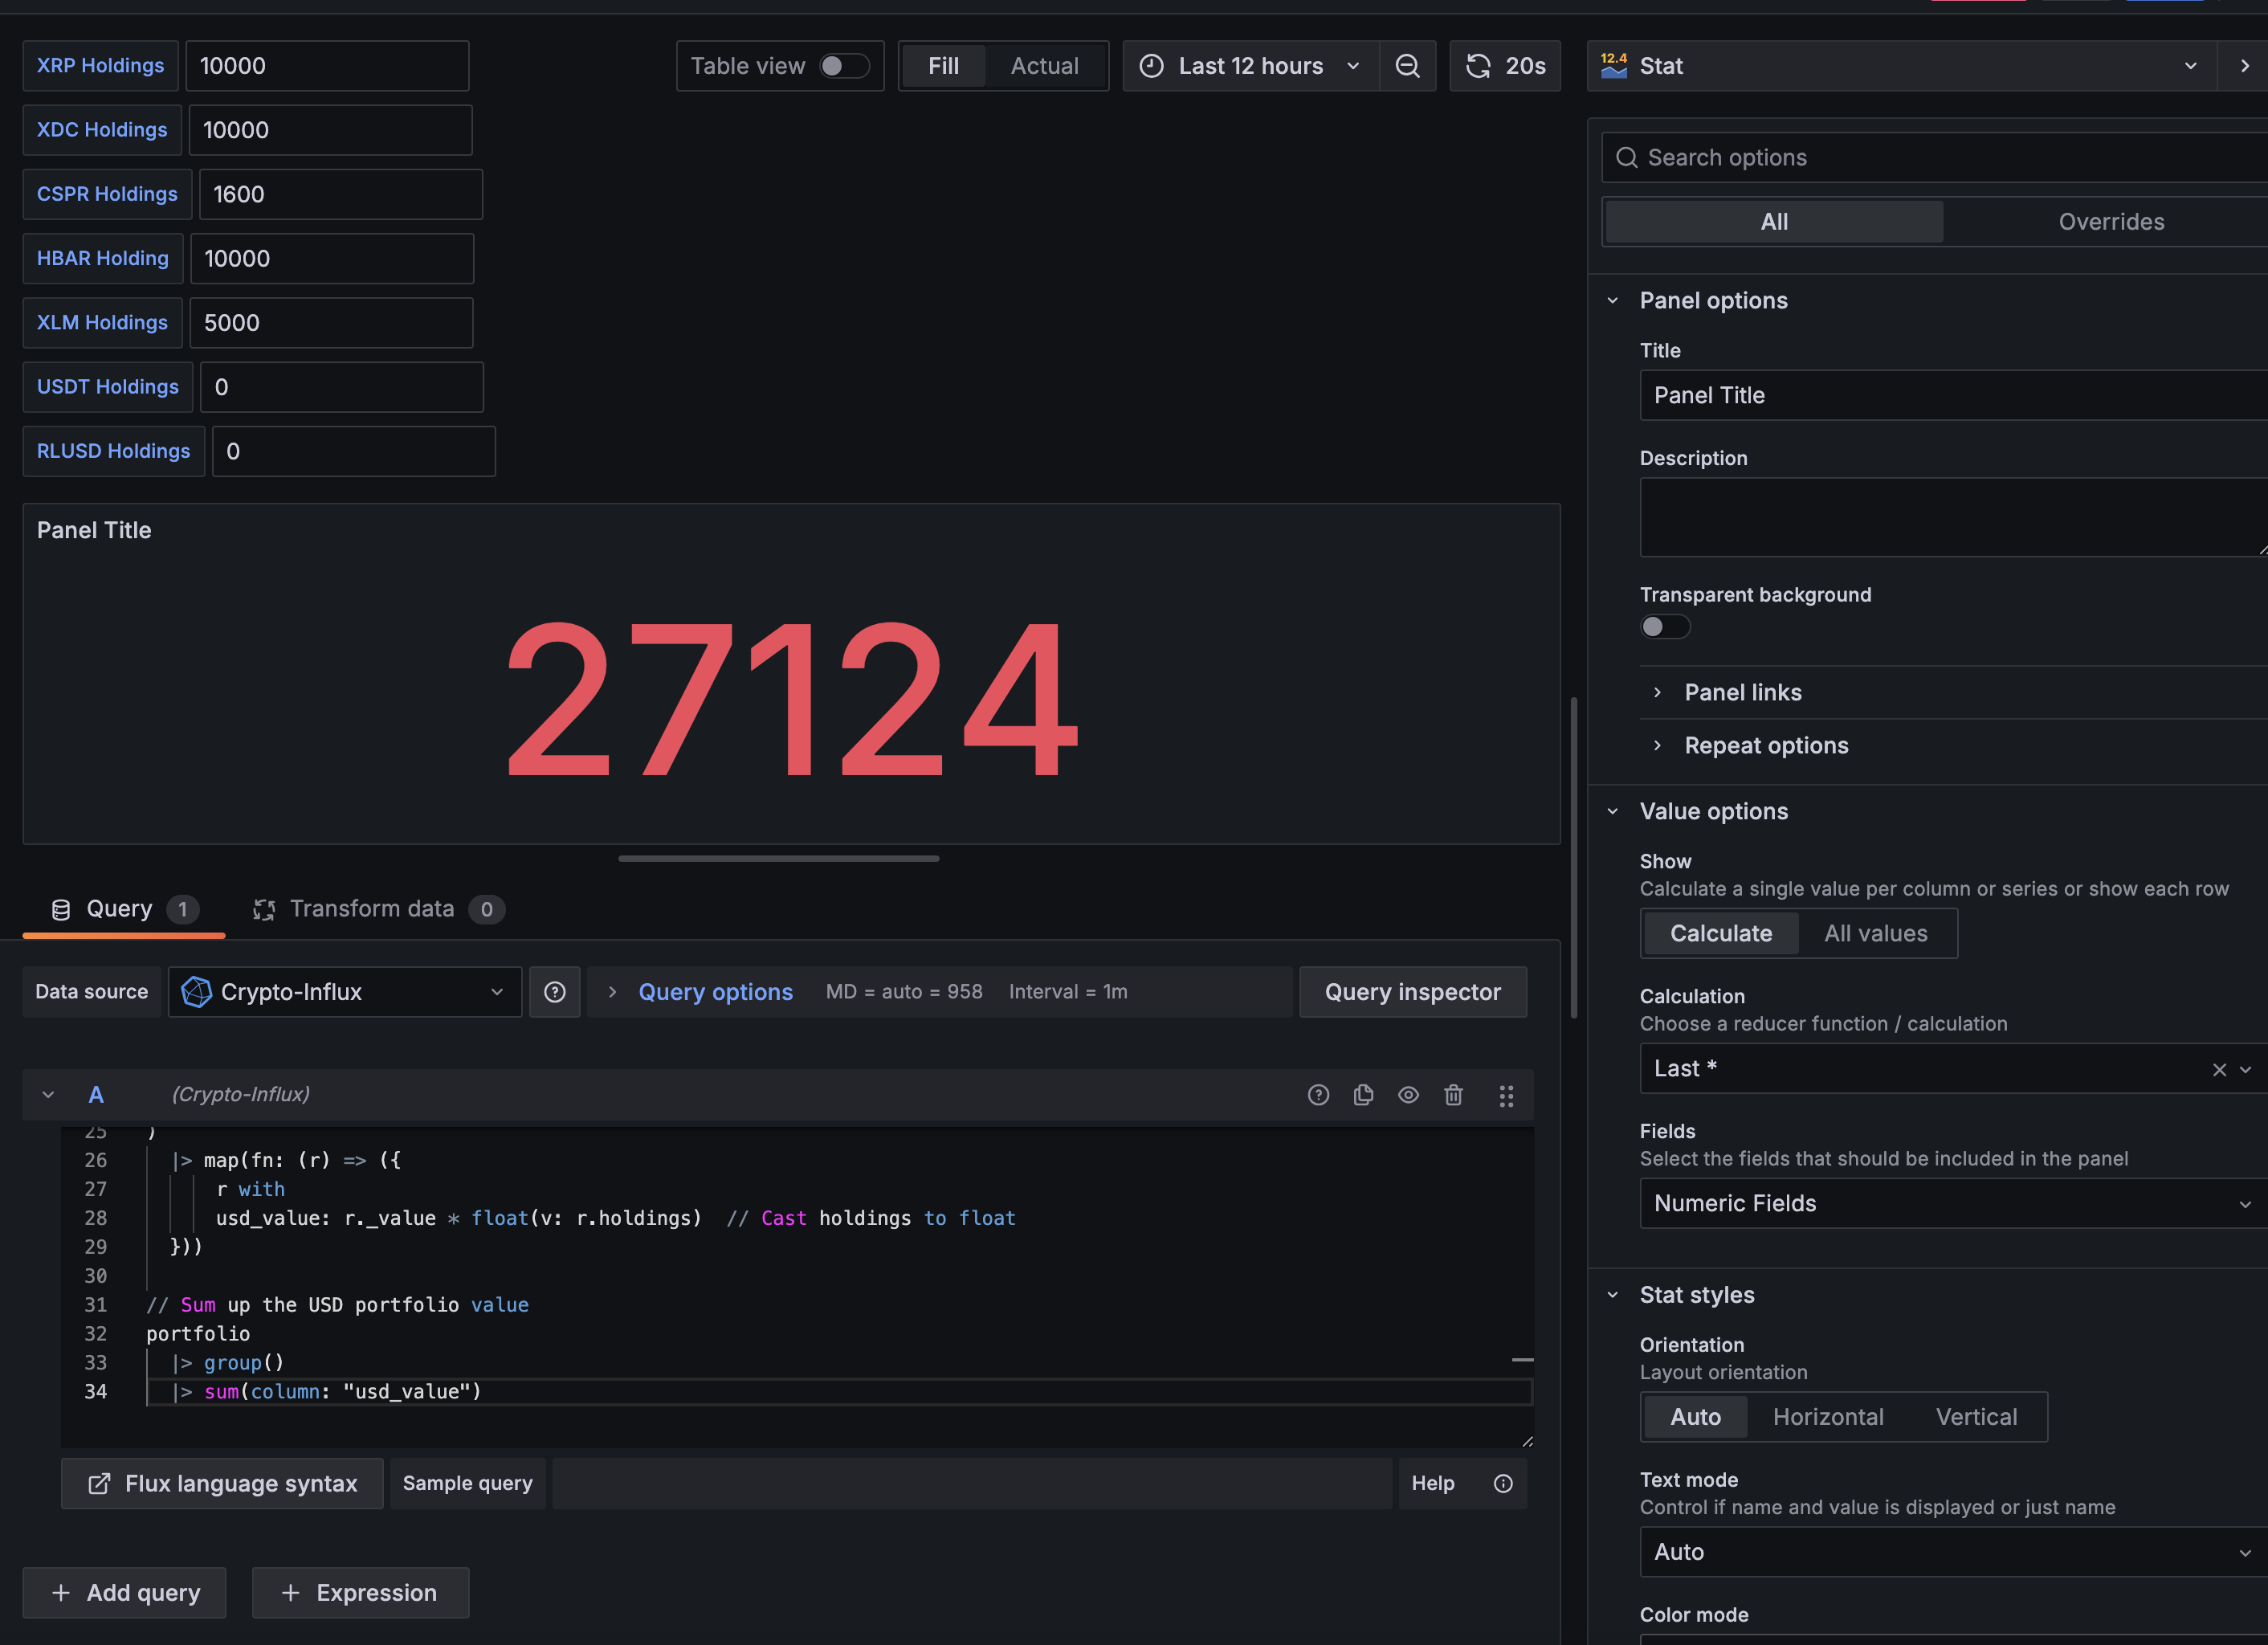Click the XRP Holdings input field
The image size is (2268, 1645).
327,66
